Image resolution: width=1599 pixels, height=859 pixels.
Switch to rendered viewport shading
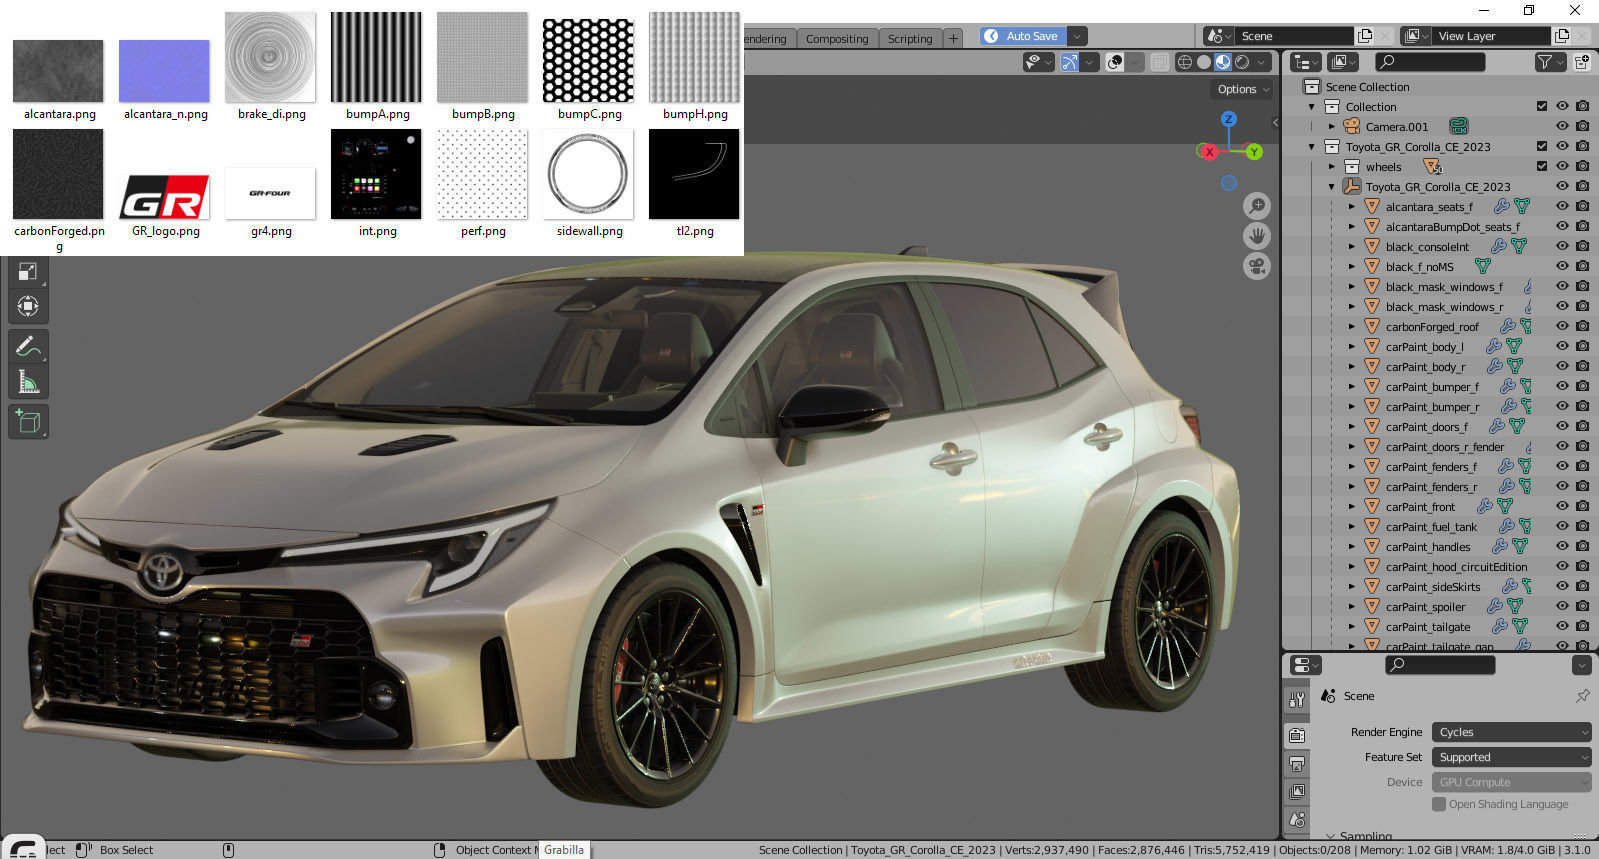1242,62
